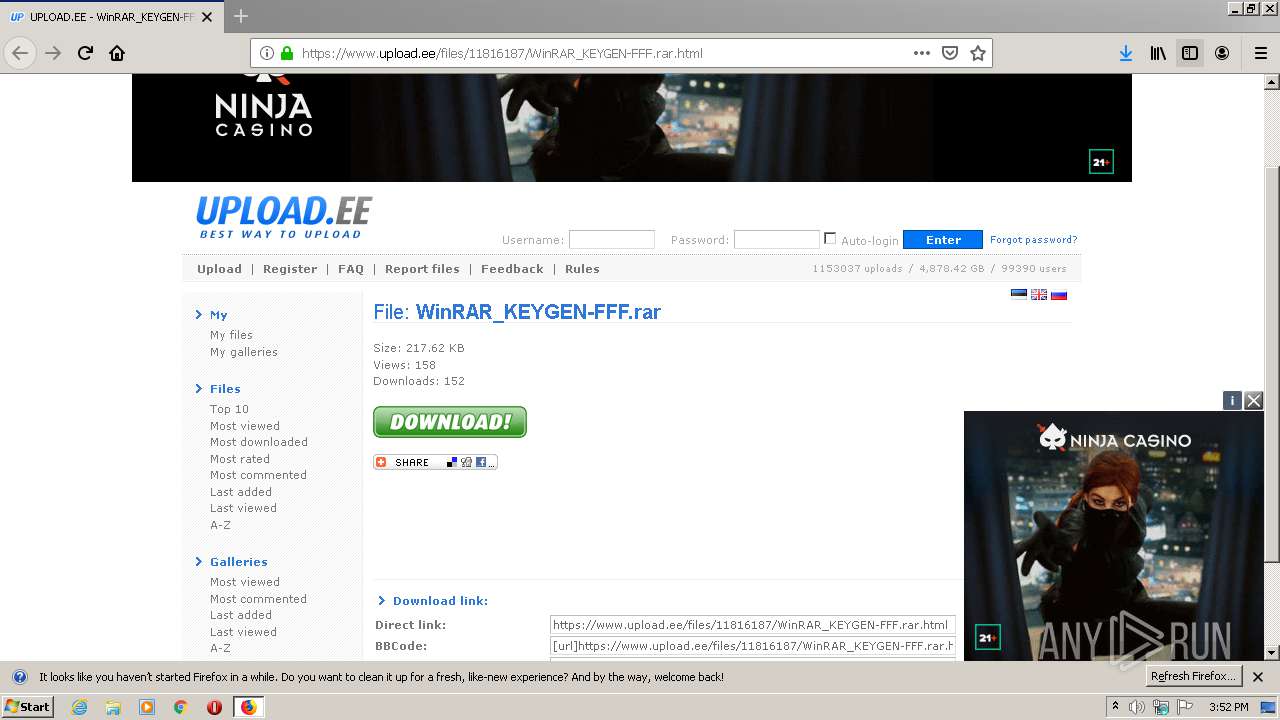Open the Firefox hamburger menu
Image resolution: width=1280 pixels, height=720 pixels.
point(1260,54)
